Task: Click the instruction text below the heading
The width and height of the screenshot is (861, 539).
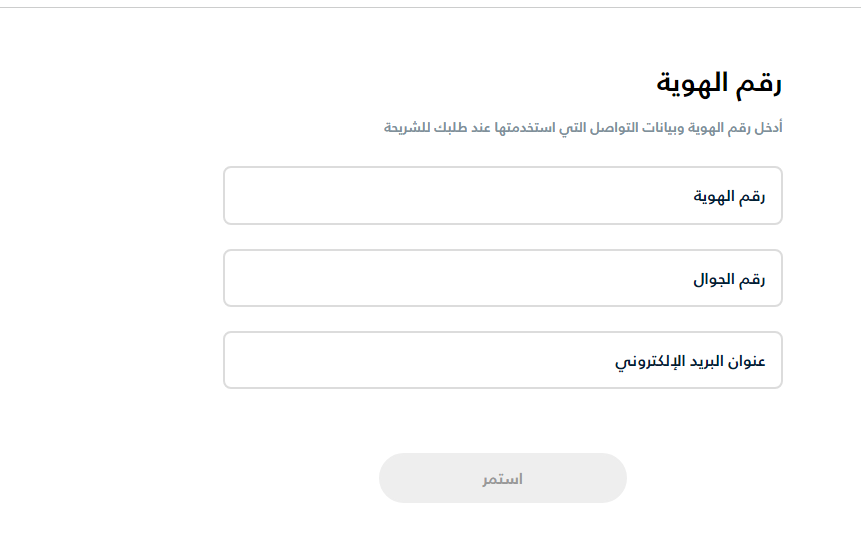Action: point(583,128)
